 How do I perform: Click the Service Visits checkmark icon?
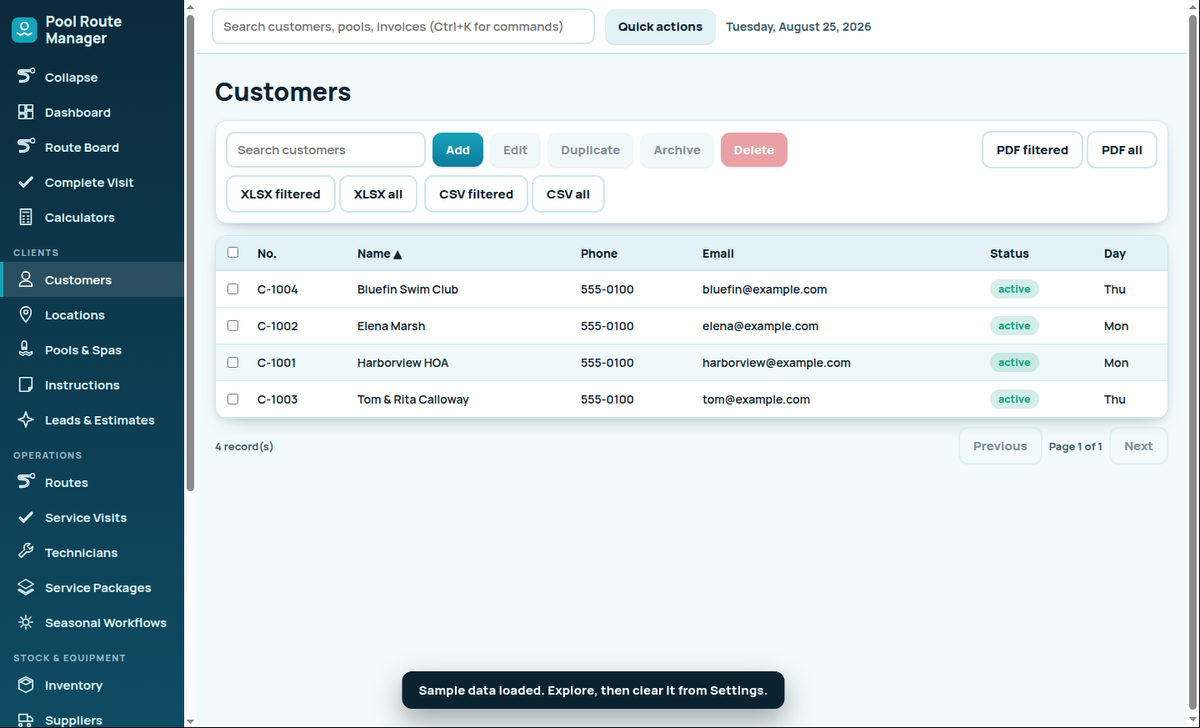pos(27,517)
